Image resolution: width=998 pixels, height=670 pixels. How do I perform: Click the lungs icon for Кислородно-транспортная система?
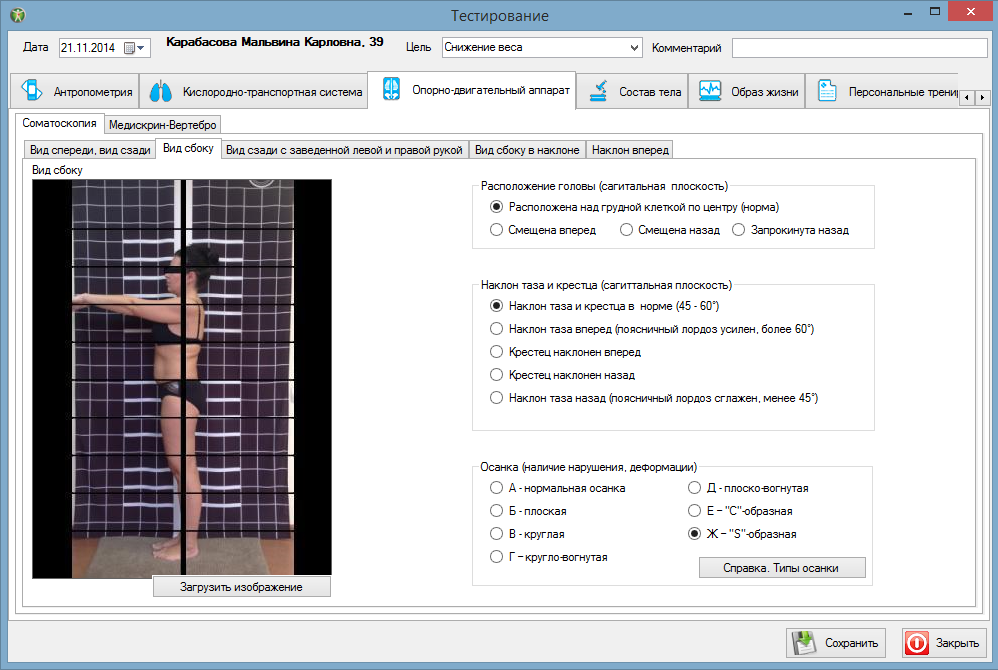160,91
